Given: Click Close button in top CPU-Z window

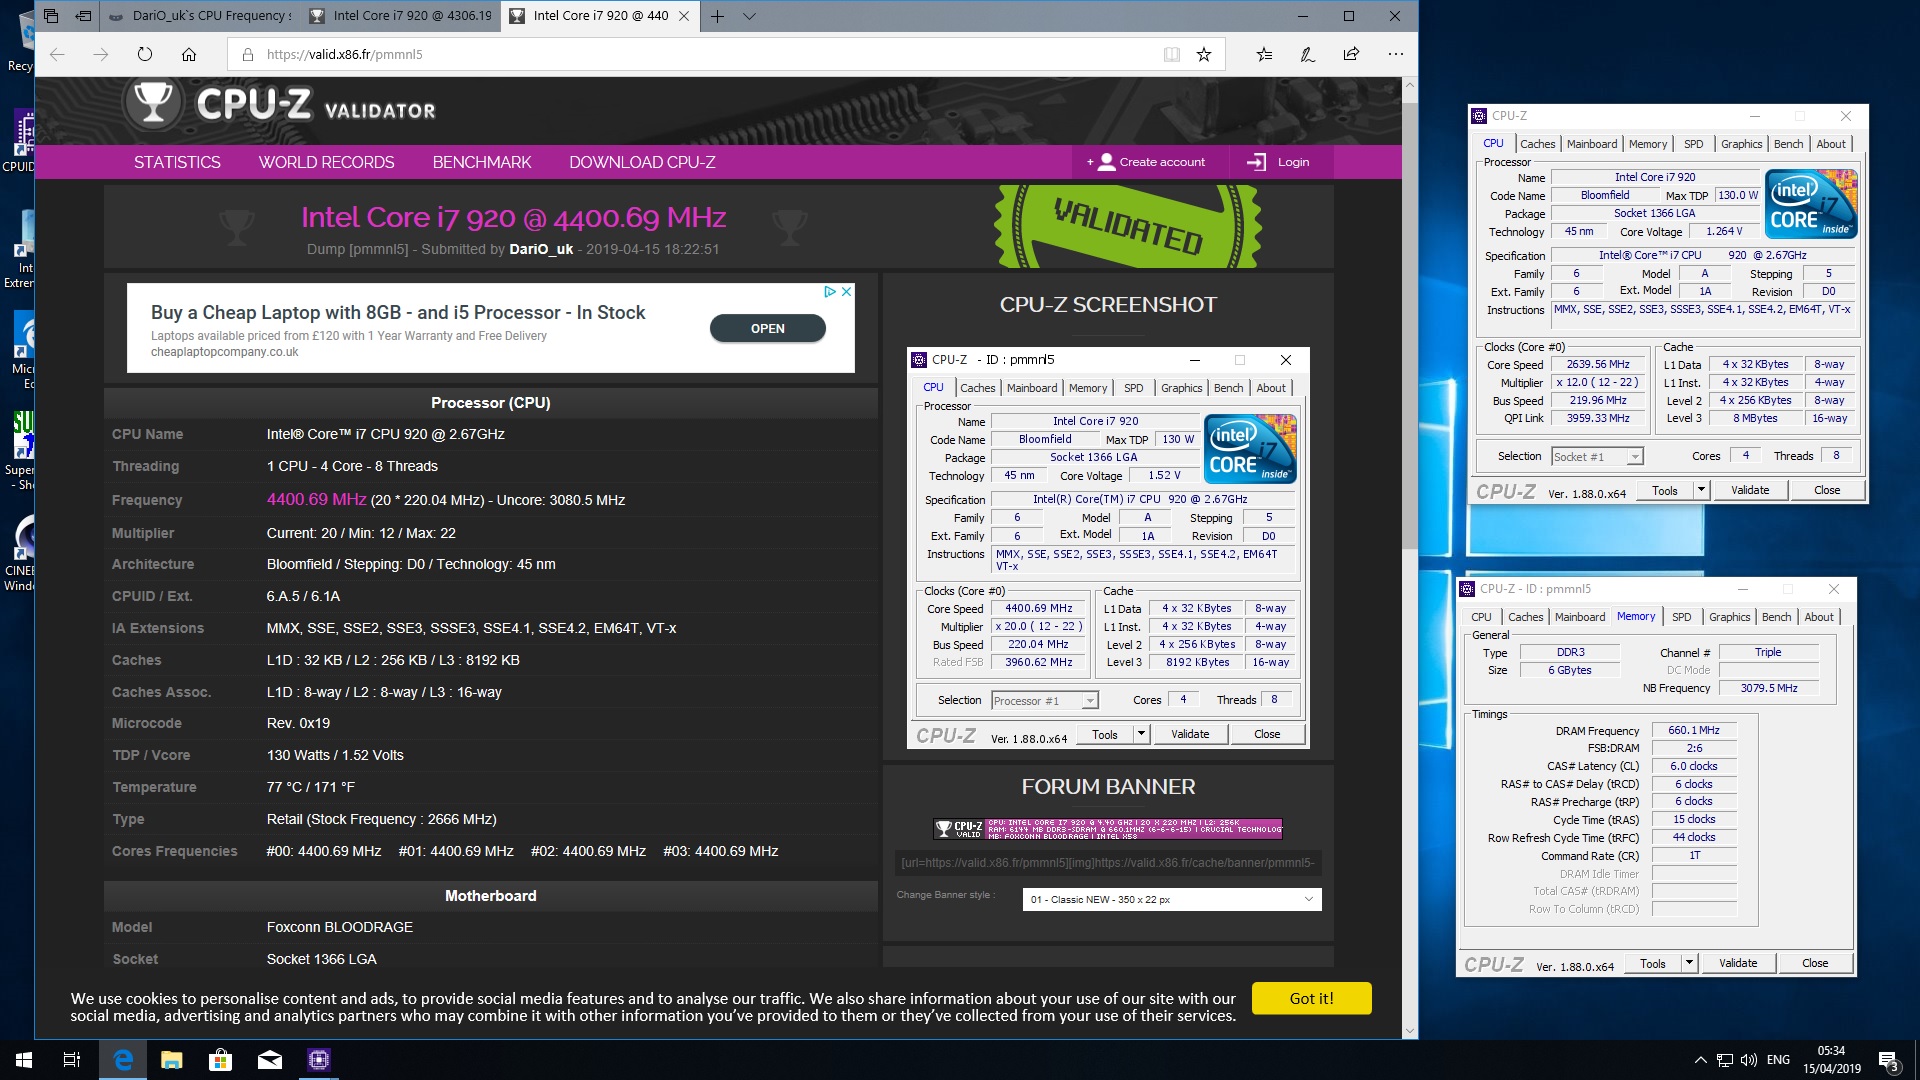Looking at the screenshot, I should [x=1827, y=490].
